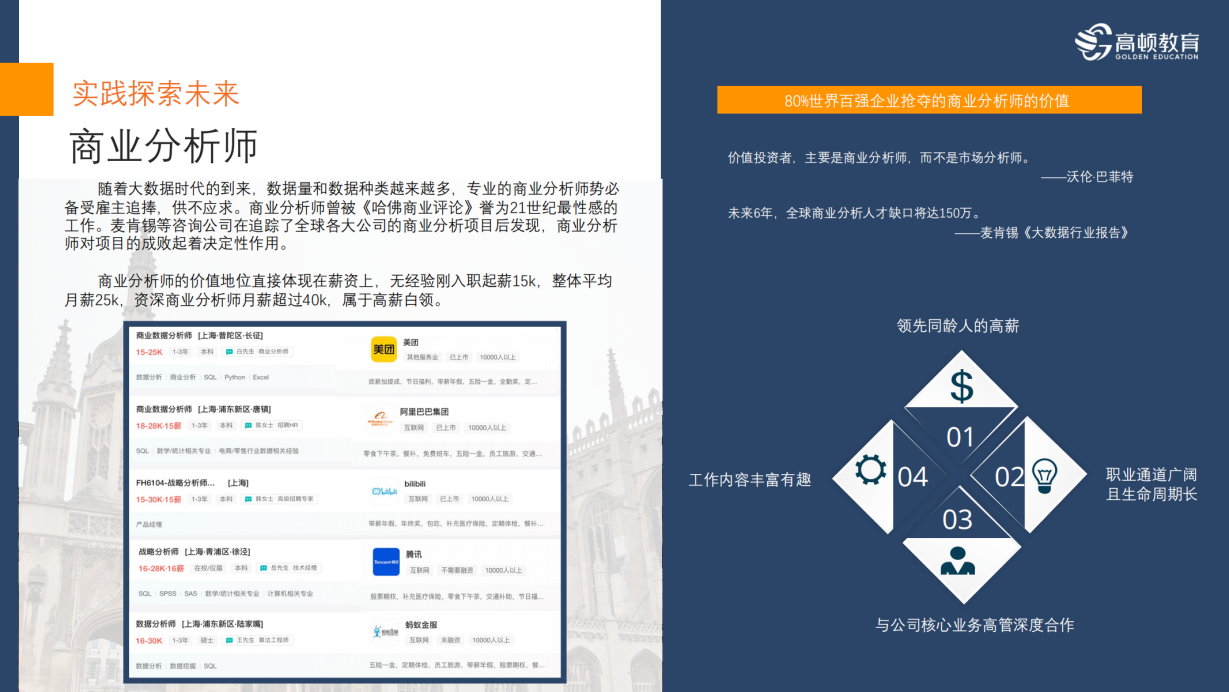Click the large 商业分析师 heading
Screen dimensions: 1229x692
163,146
